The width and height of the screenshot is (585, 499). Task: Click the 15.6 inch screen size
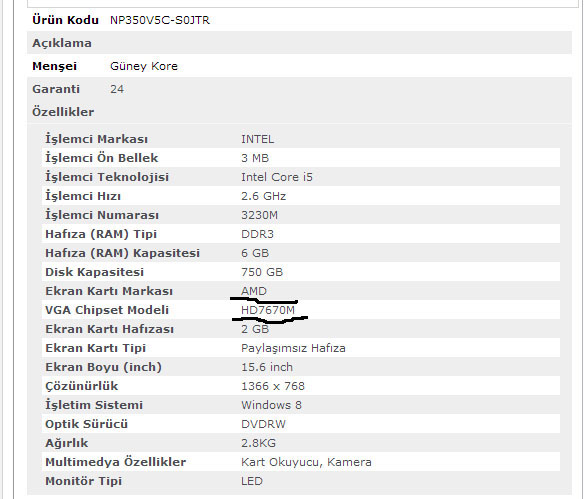[x=267, y=367]
